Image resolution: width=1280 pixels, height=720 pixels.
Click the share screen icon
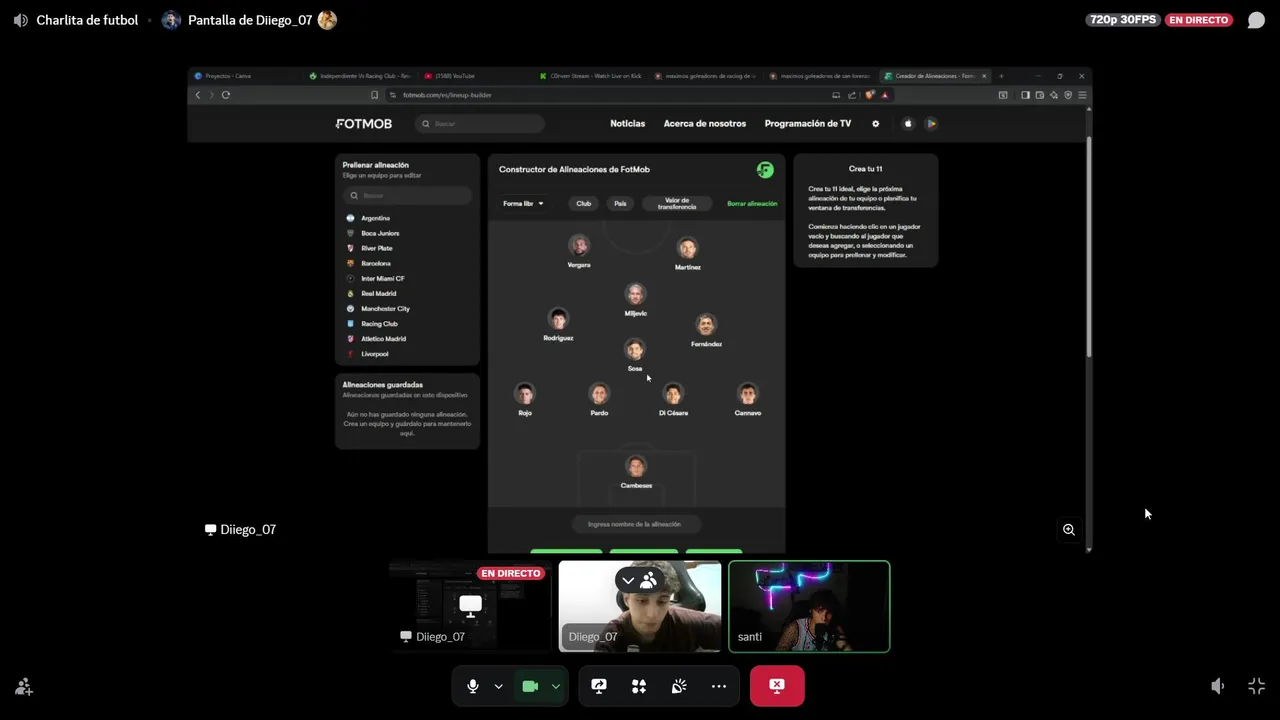tap(599, 686)
